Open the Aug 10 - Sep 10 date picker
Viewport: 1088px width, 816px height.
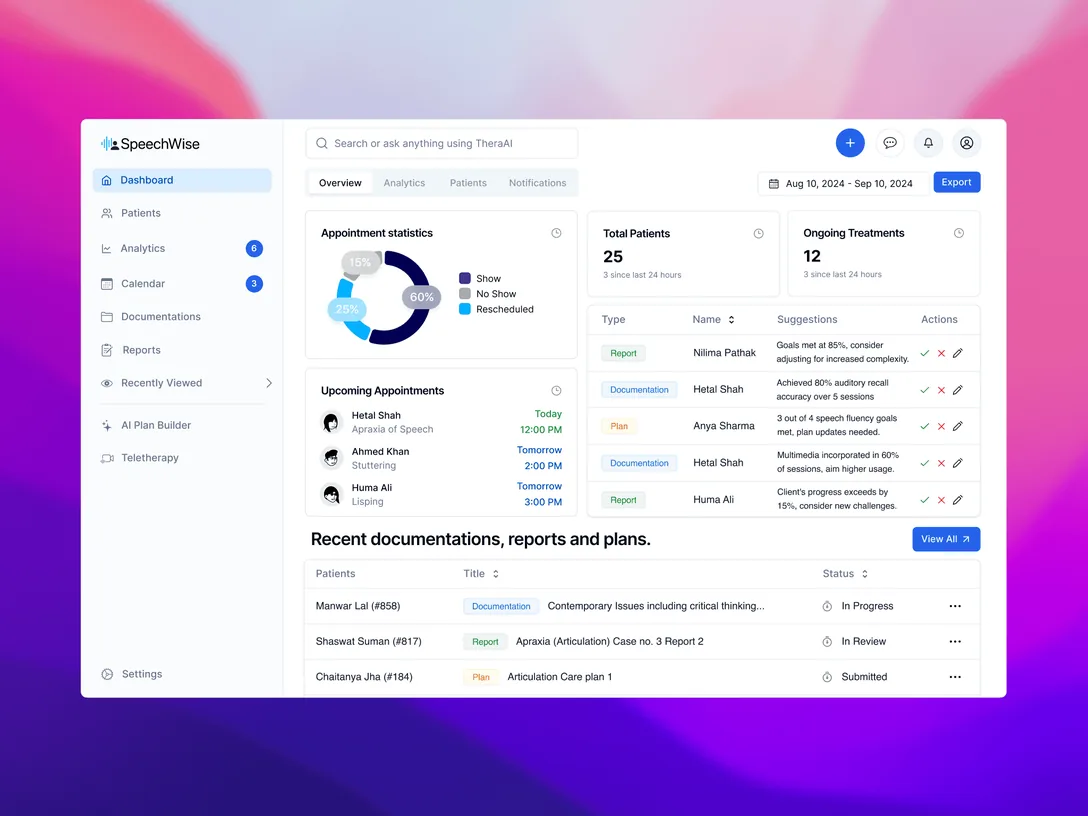[843, 183]
